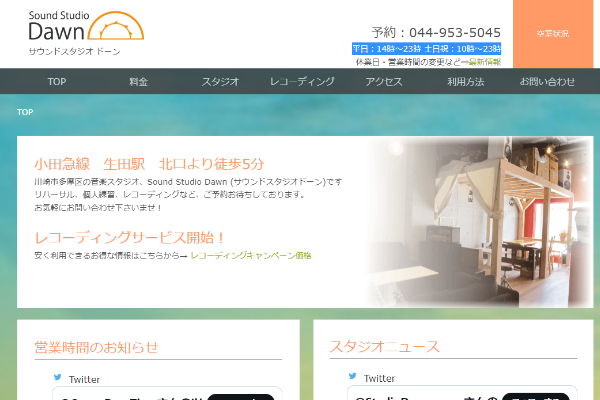Open the TOP navigation menu item

57,82
